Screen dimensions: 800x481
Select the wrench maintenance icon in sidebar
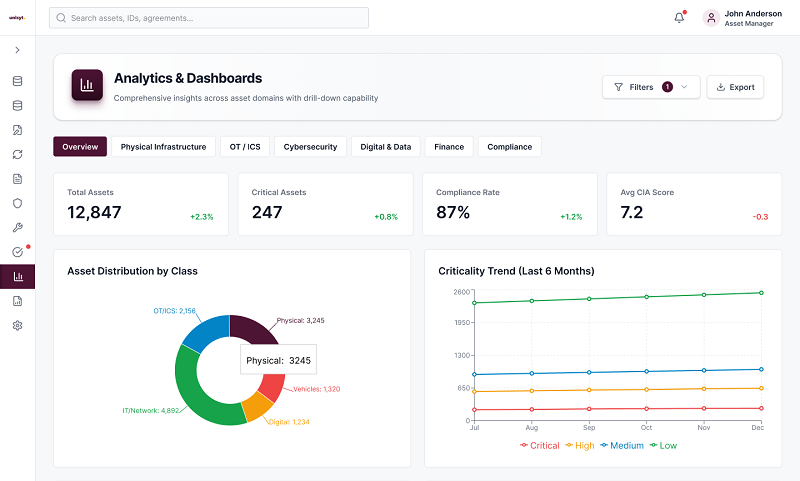(17, 228)
